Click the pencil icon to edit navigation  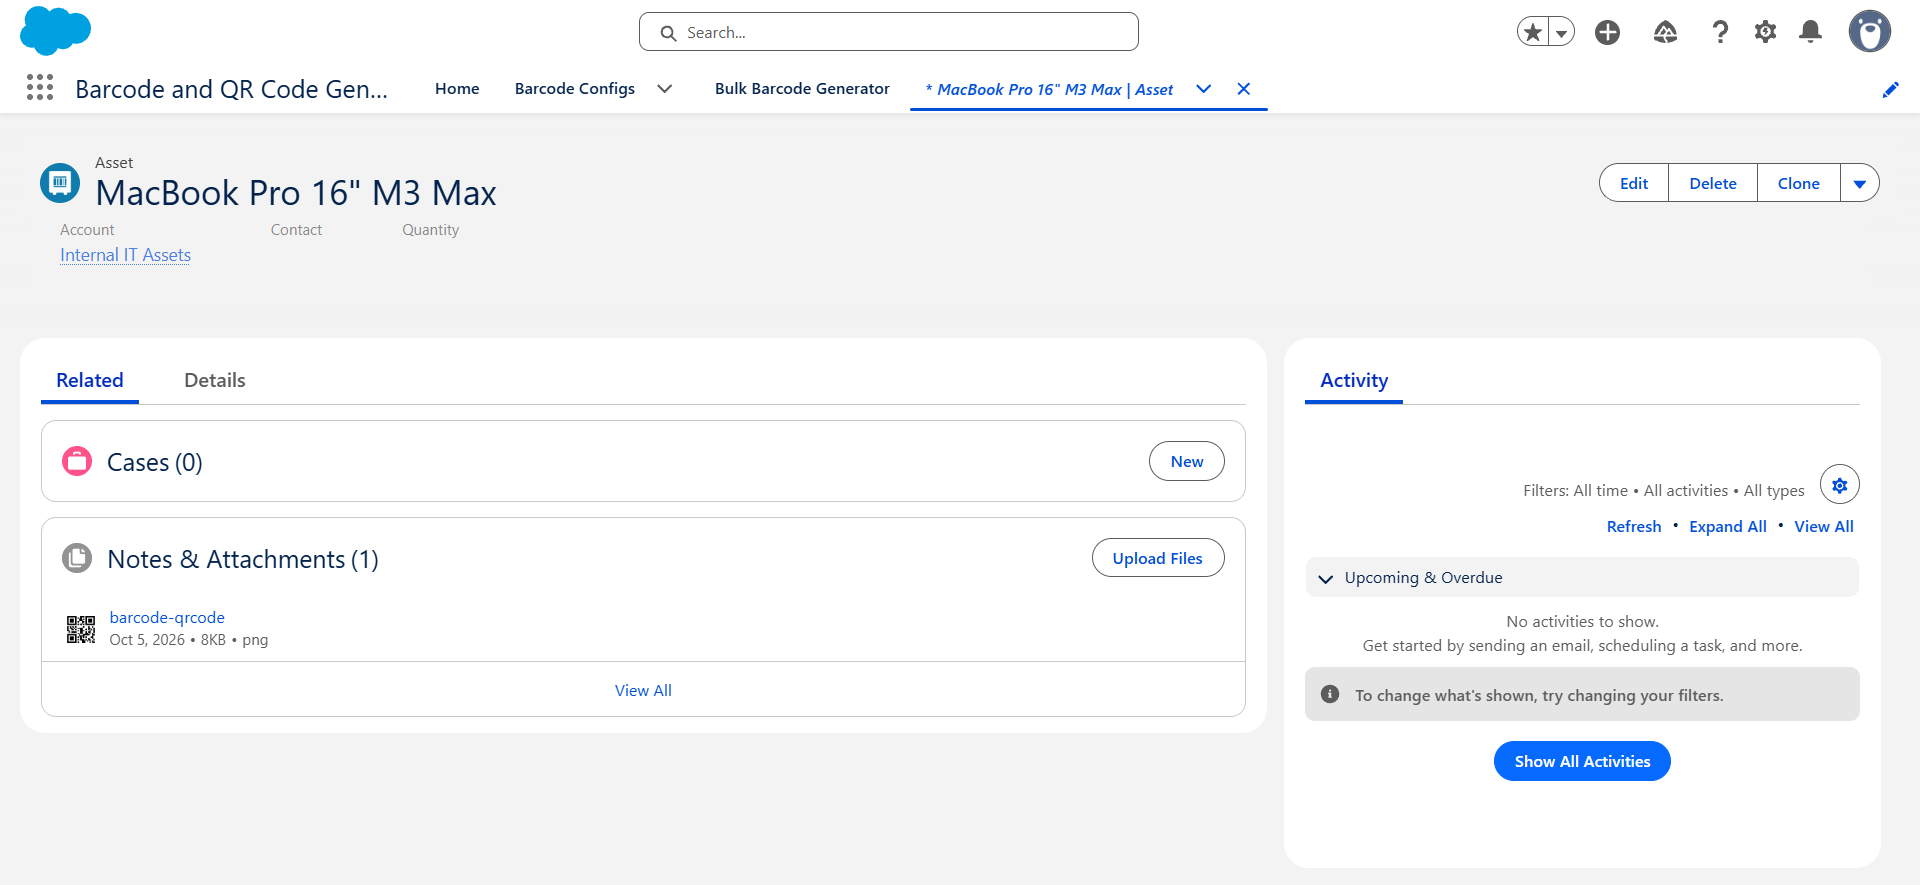pos(1890,90)
